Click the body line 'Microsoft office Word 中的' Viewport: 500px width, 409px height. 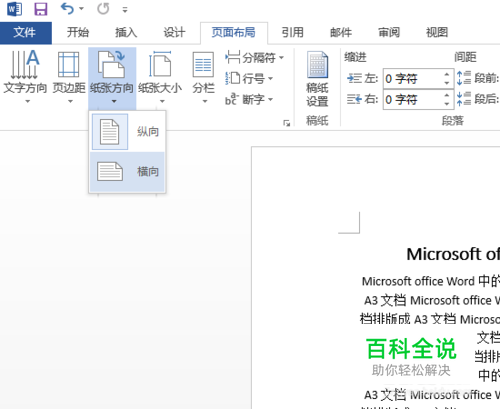coord(431,281)
